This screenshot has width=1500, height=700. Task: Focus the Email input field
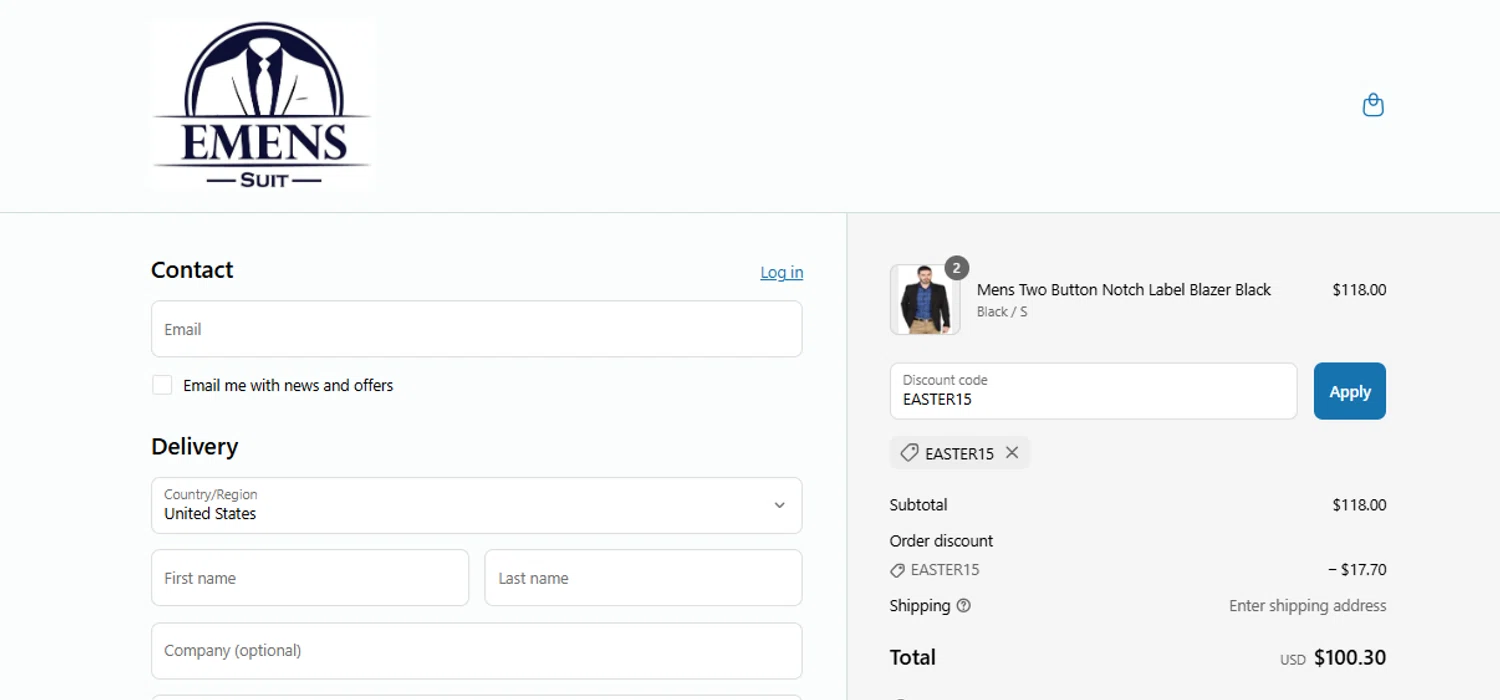[476, 329]
